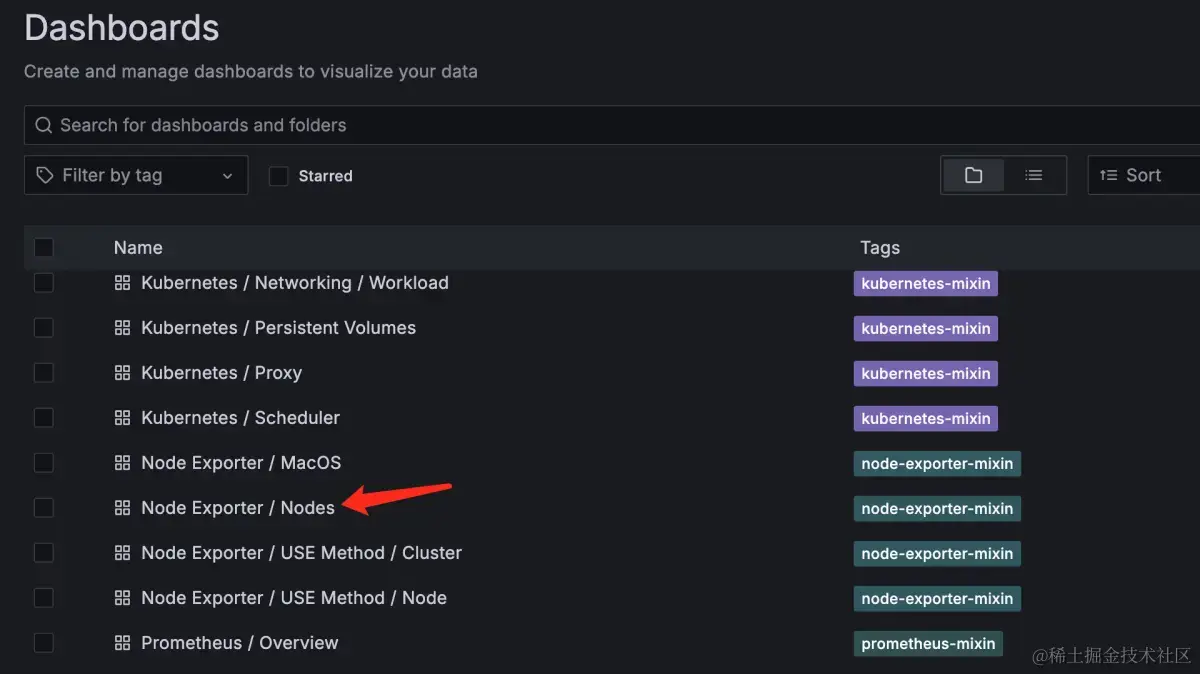Check the select-all checkbox in the header
Viewport: 1200px width, 674px height.
[x=44, y=247]
